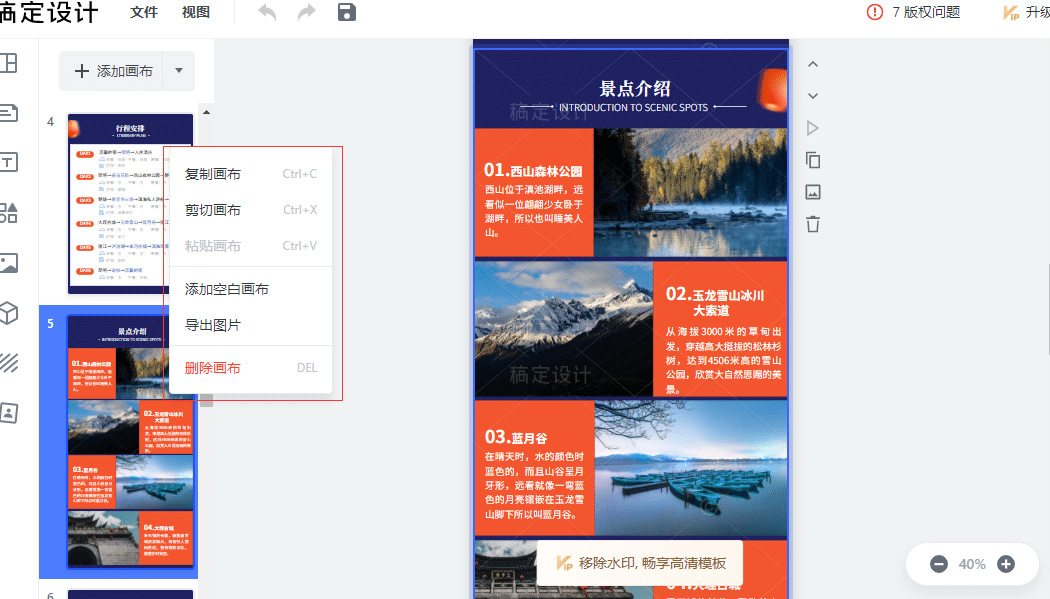Move canvas down with chevron icon
The width and height of the screenshot is (1050, 599).
(x=812, y=96)
